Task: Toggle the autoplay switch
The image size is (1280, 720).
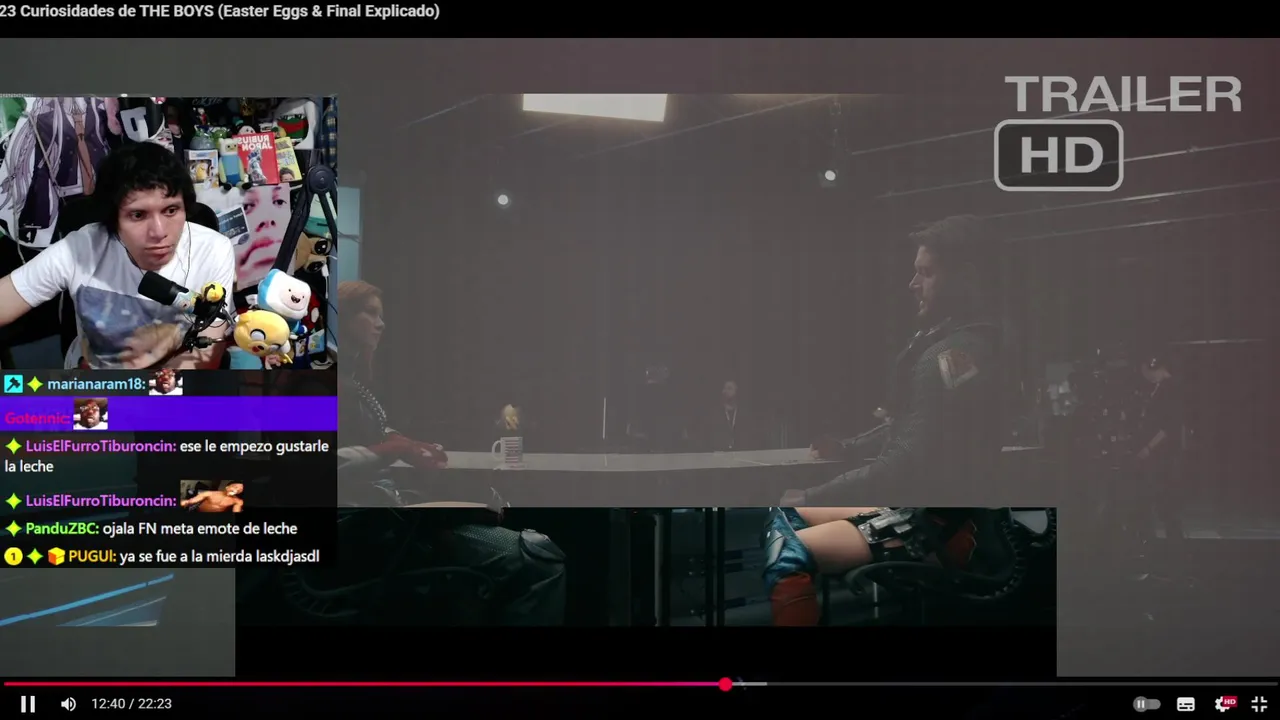Action: tap(1146, 704)
